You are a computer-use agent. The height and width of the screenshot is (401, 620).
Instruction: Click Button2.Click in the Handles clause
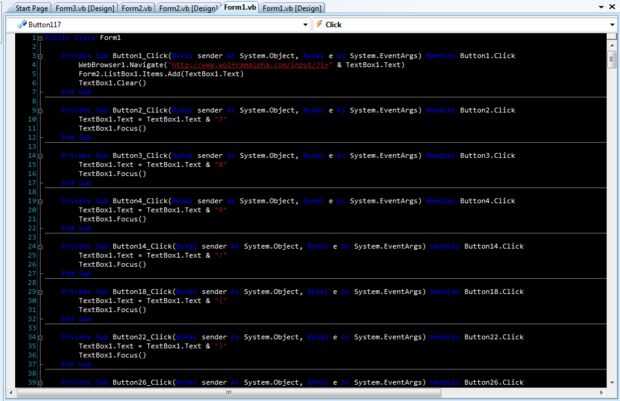point(487,110)
